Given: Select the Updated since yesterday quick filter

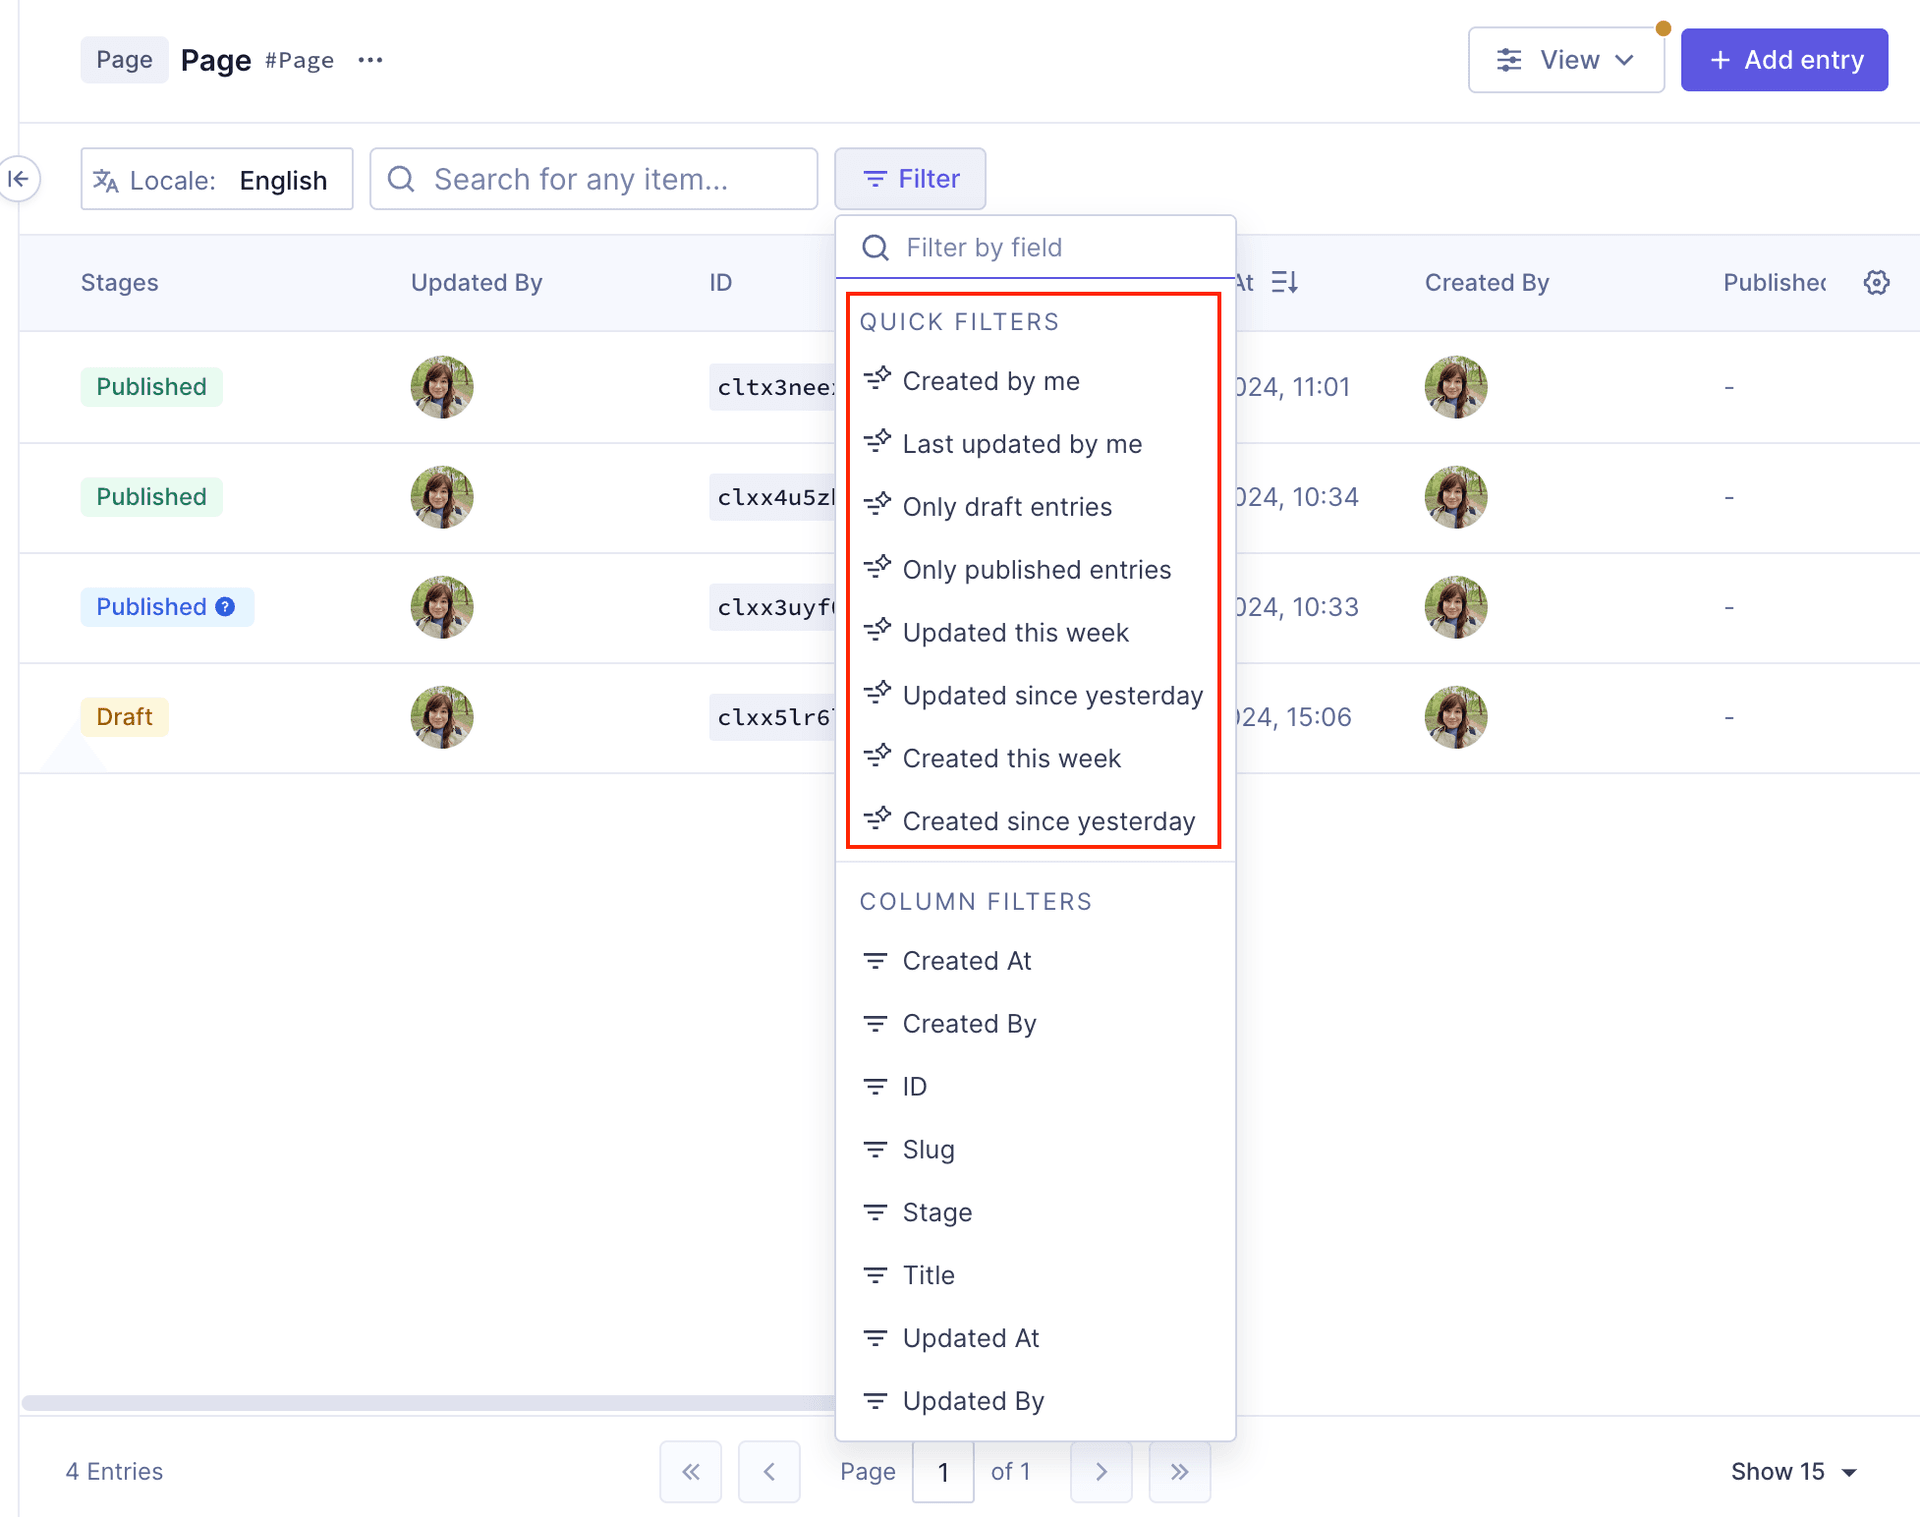Looking at the screenshot, I should tap(1035, 696).
